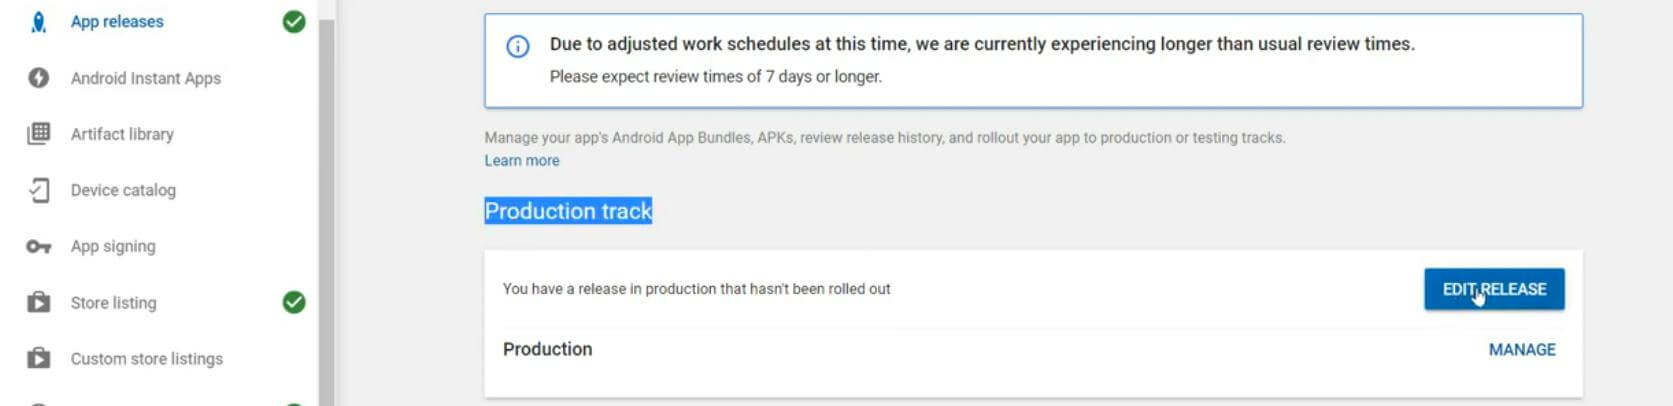Open the App releases menu item
Image resolution: width=1673 pixels, height=406 pixels.
[x=117, y=22]
